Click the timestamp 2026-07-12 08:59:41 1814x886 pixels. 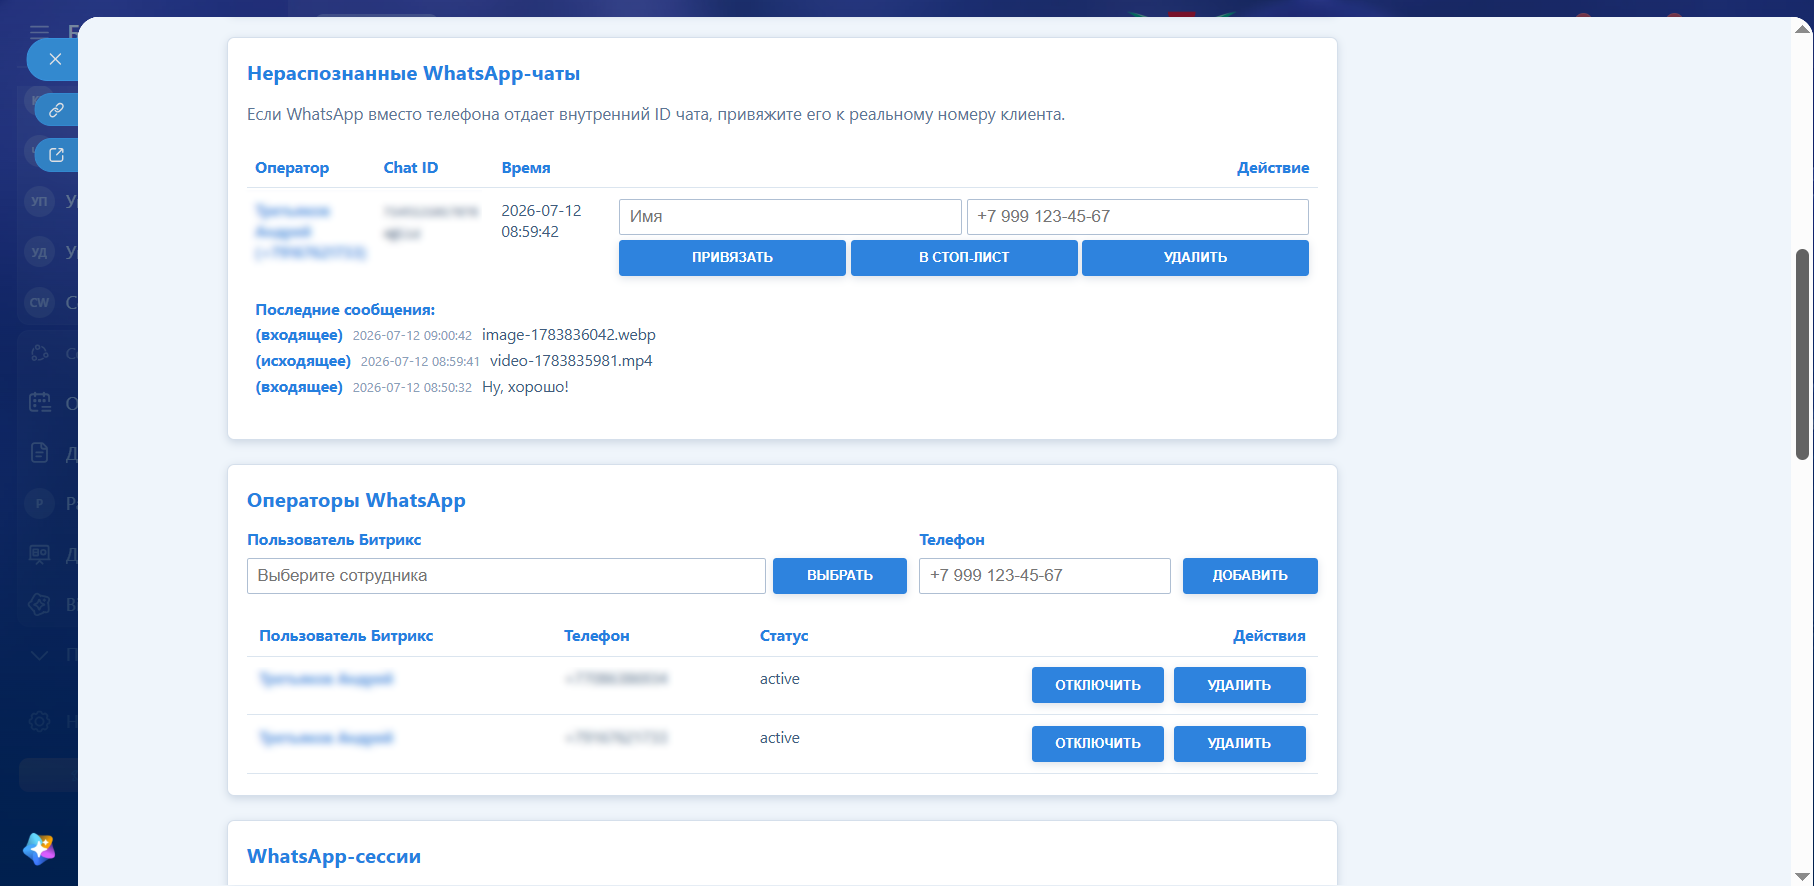420,362
